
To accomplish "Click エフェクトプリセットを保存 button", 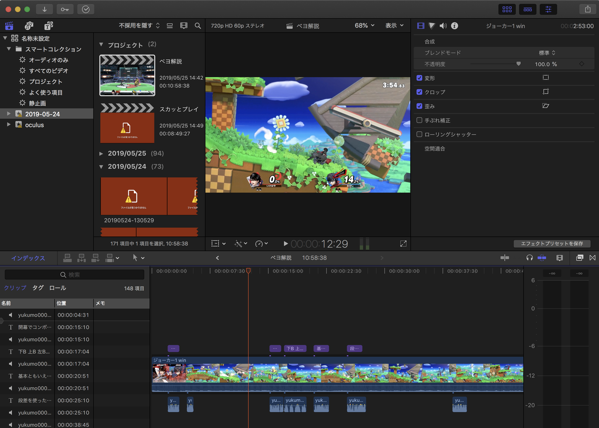I will [x=552, y=244].
